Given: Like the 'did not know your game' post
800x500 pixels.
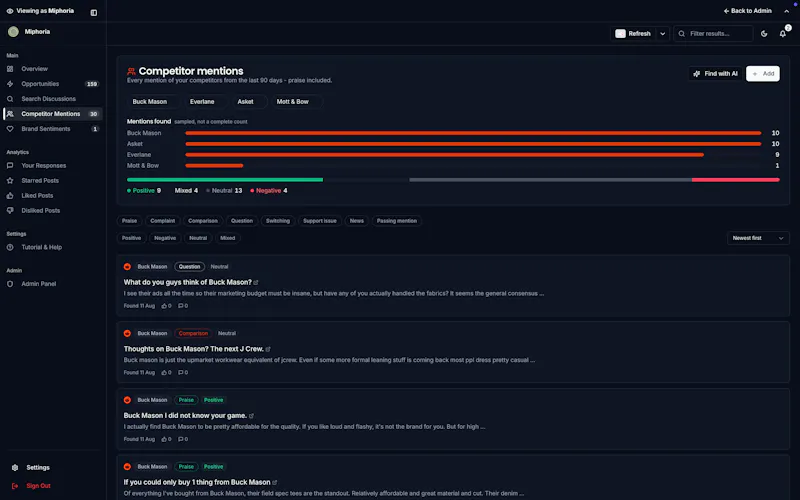Looking at the screenshot, I should click(x=166, y=439).
